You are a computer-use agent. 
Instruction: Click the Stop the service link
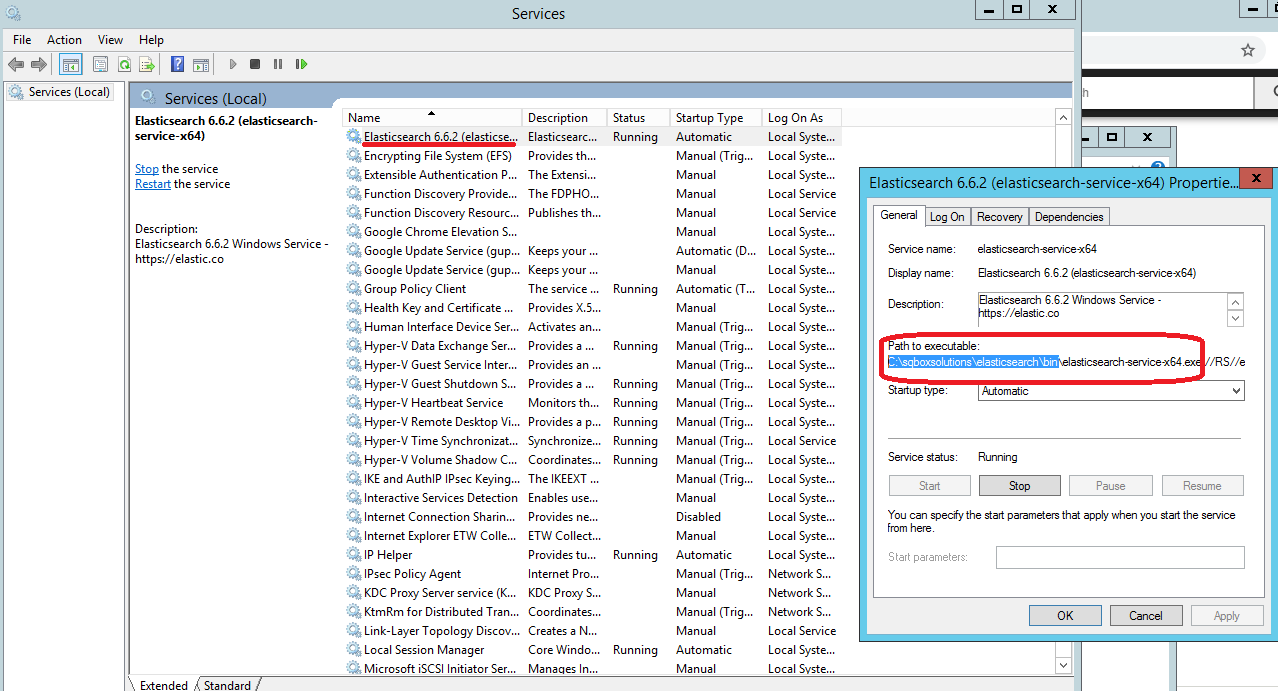147,169
